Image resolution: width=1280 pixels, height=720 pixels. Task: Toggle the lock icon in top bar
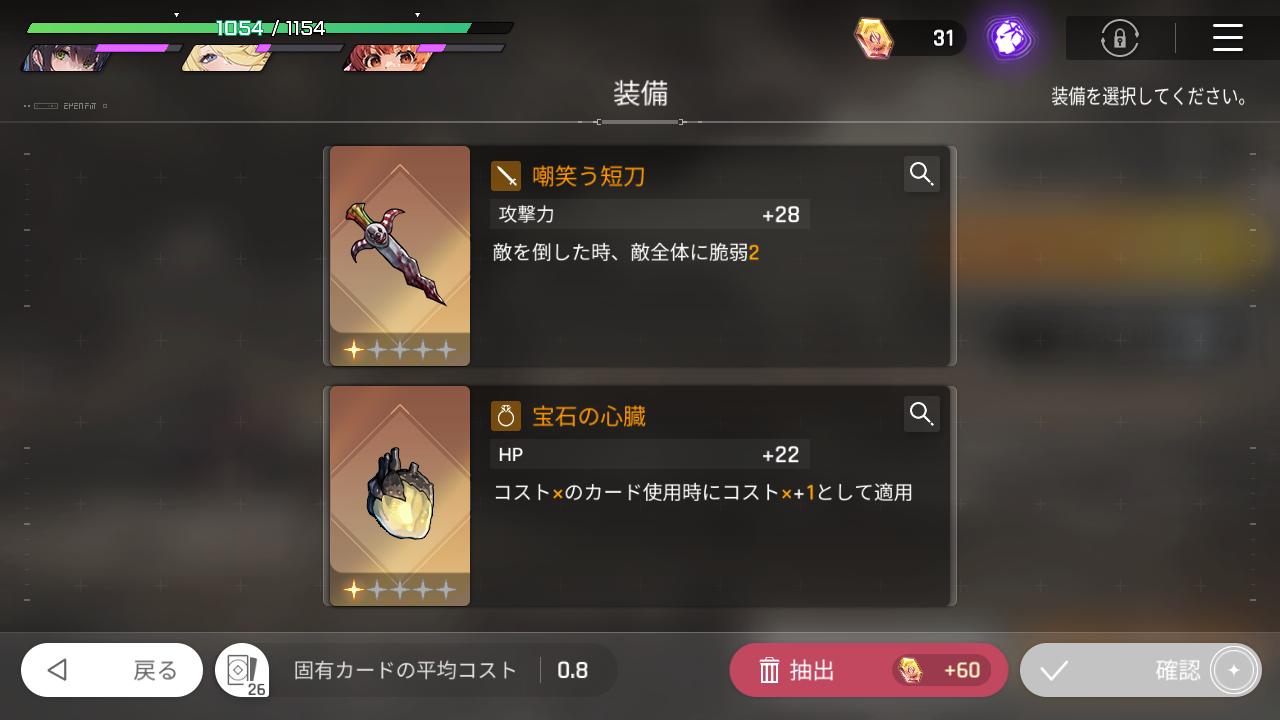point(1119,38)
